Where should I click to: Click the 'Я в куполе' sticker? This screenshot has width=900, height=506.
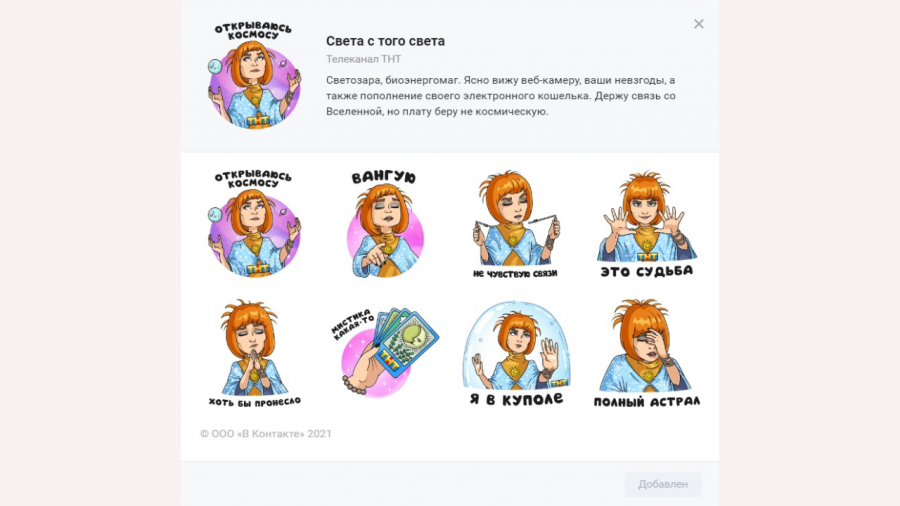[516, 353]
